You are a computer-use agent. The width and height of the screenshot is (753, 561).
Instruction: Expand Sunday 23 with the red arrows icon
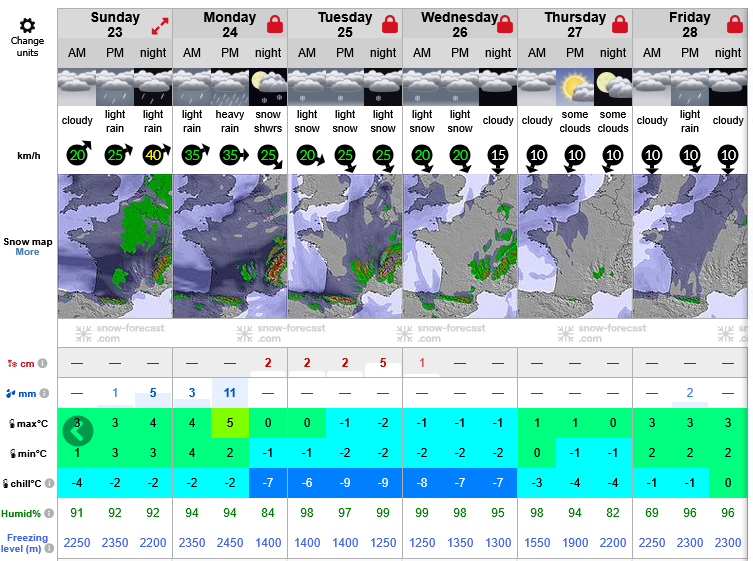click(160, 26)
